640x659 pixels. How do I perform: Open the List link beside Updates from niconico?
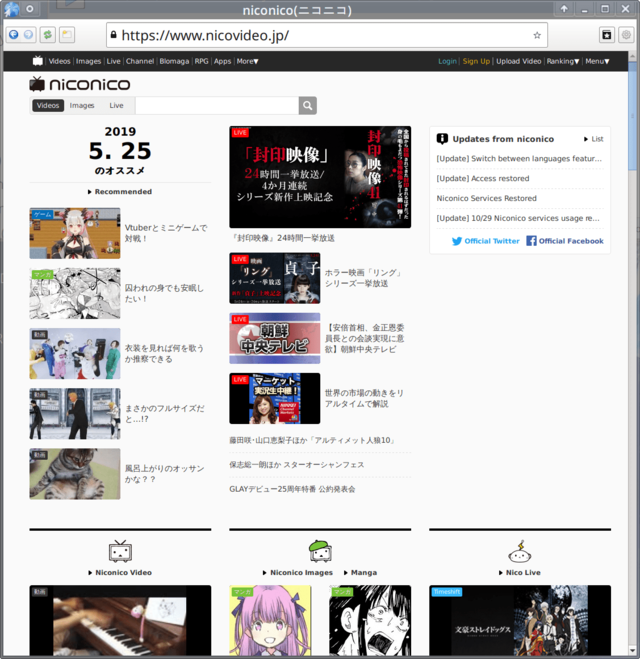[x=594, y=139]
